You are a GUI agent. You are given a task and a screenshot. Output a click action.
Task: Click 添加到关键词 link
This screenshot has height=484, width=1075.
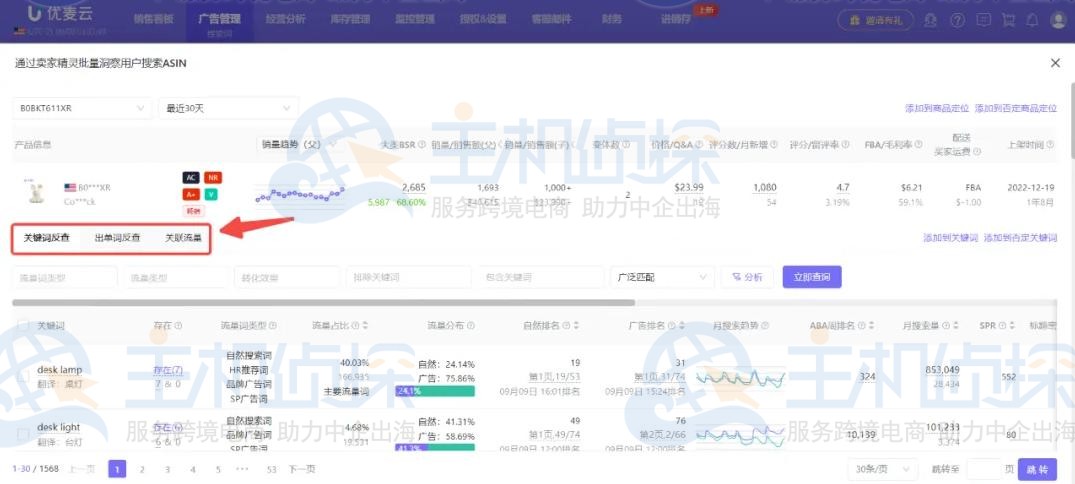(x=950, y=238)
